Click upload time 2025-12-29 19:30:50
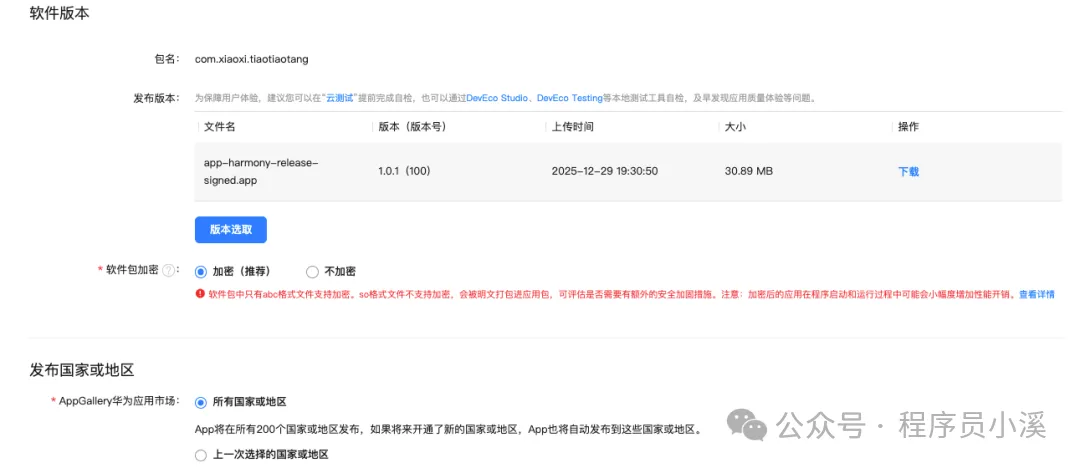The image size is (1080, 468). (x=605, y=171)
